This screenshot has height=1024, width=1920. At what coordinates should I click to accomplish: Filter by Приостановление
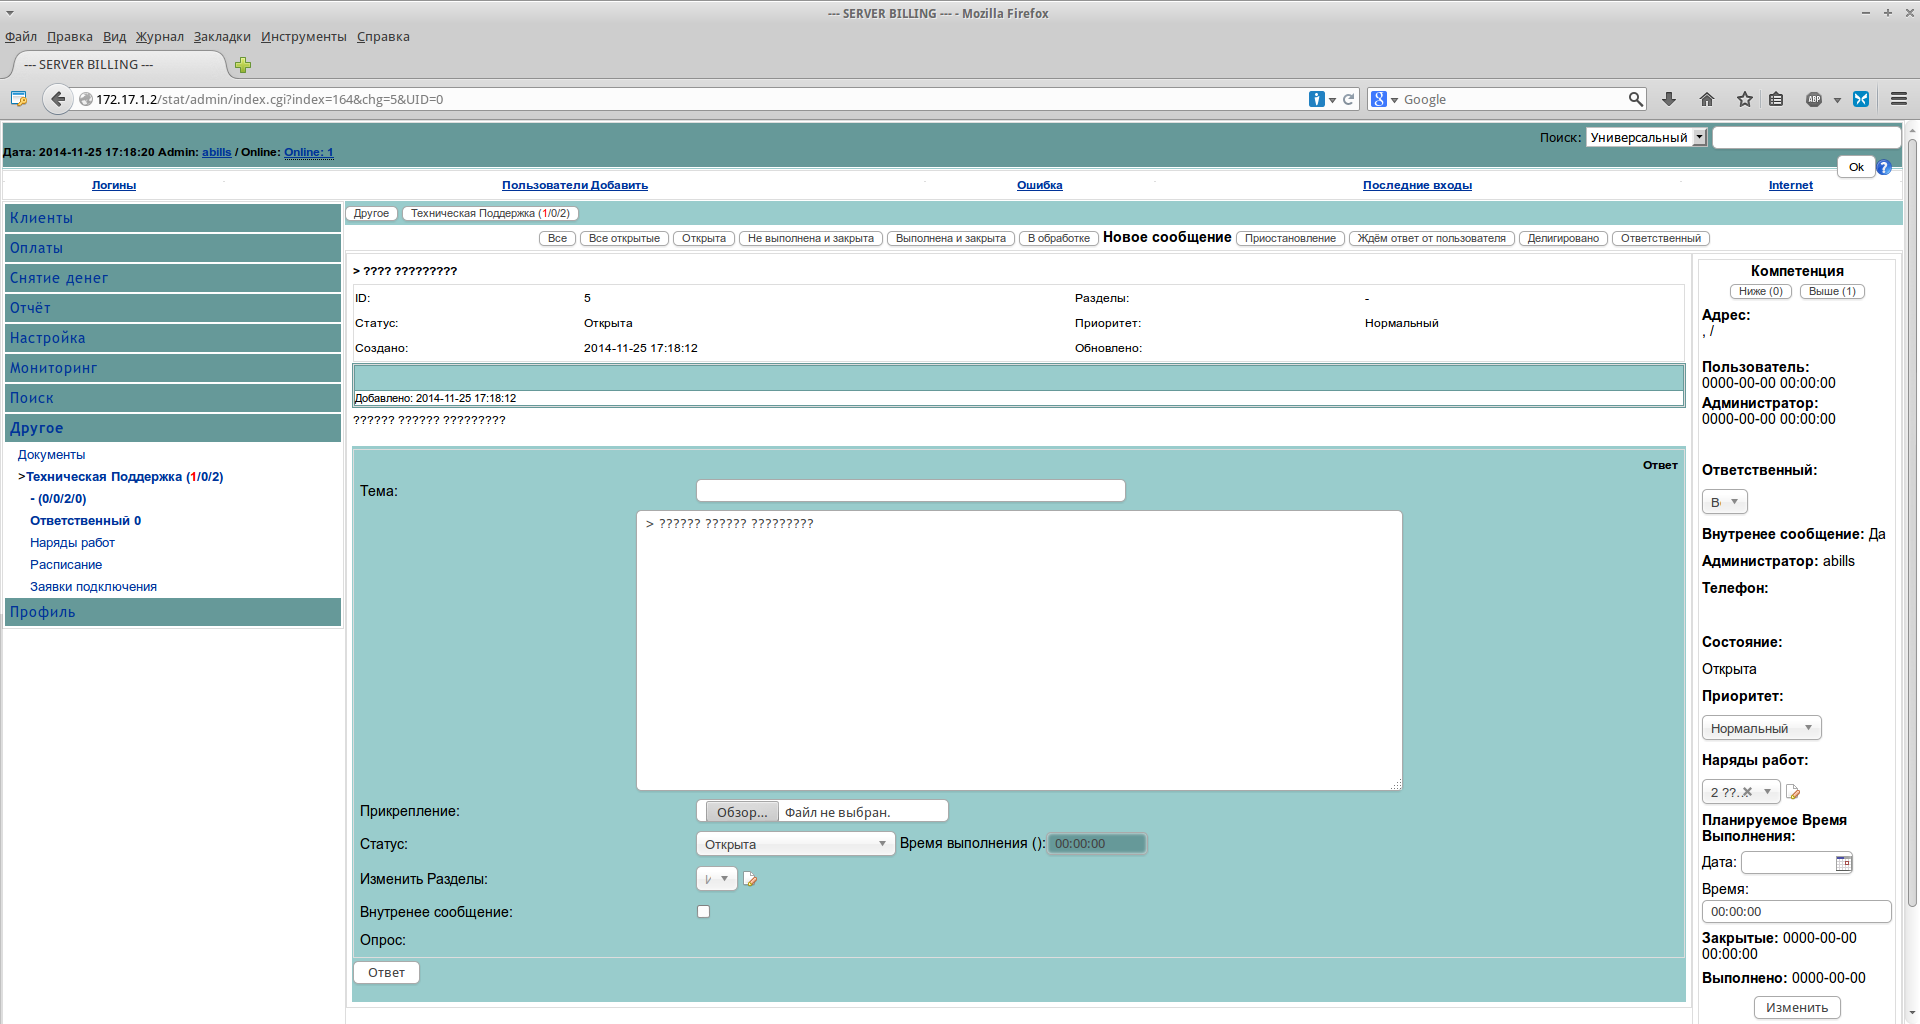point(1290,239)
